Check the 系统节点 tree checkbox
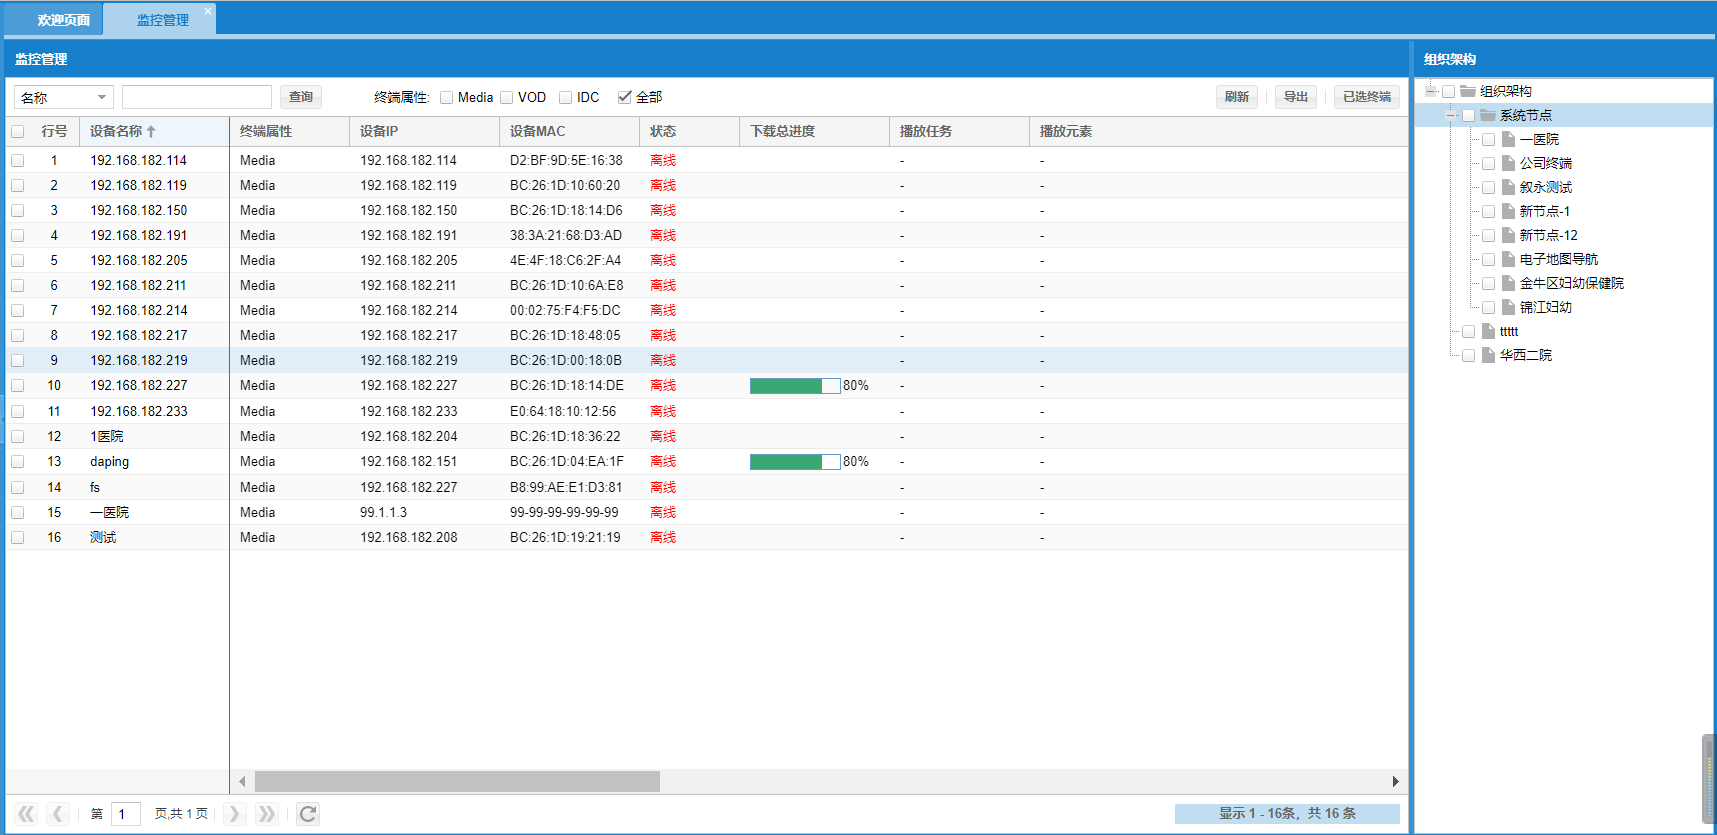This screenshot has height=835, width=1717. 1468,115
